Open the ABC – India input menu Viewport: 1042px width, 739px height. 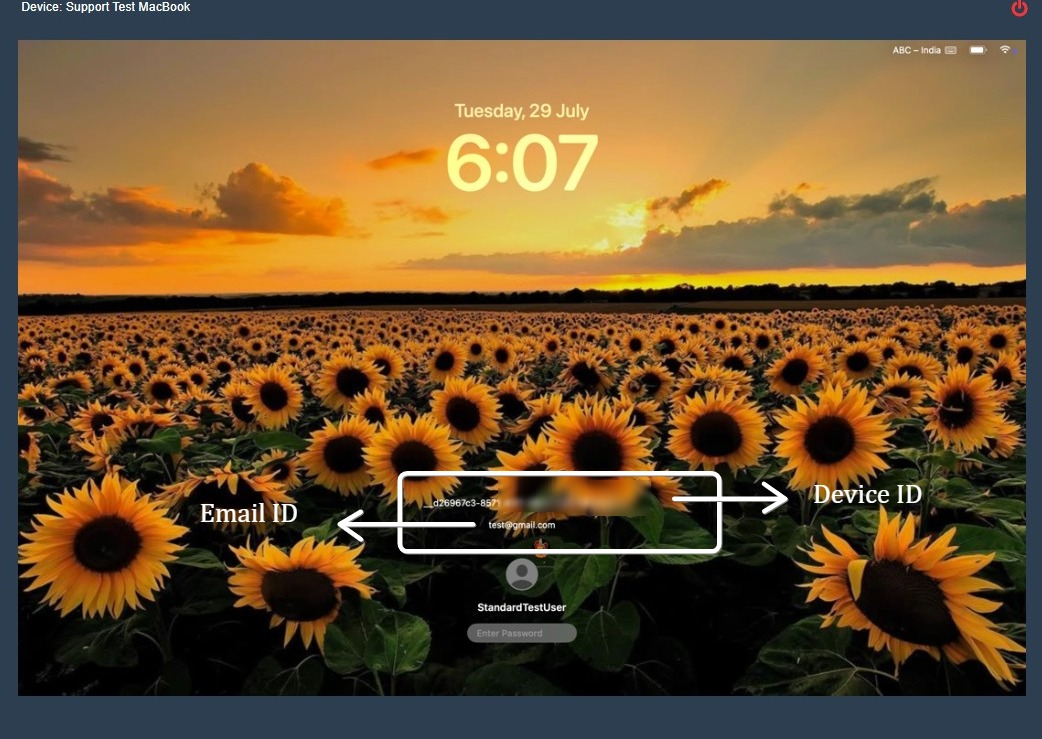[916, 50]
